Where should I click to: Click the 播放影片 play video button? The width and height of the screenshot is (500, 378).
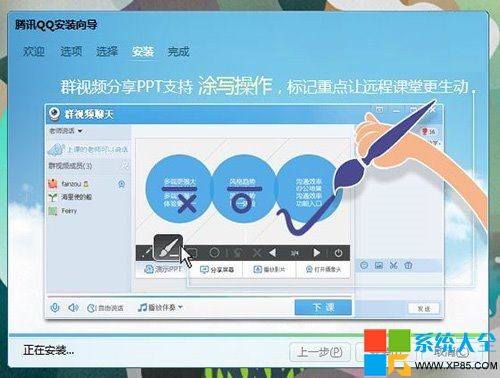(x=269, y=269)
